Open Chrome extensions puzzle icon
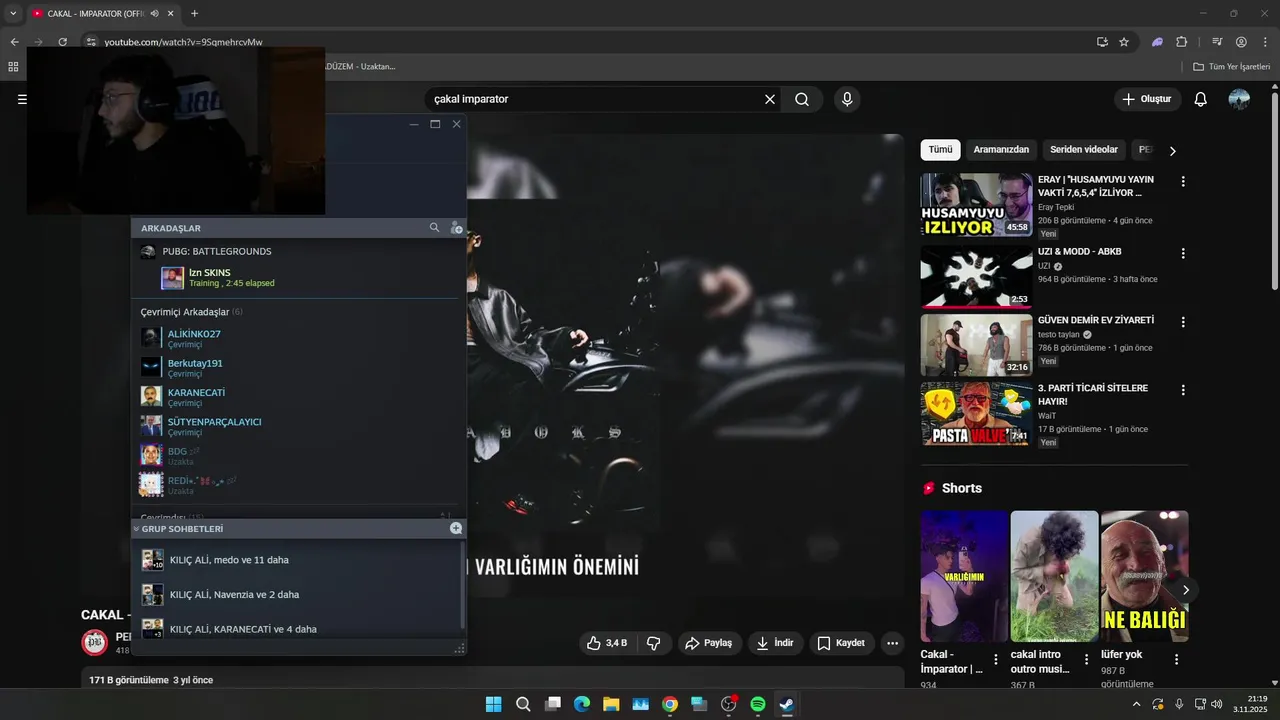The height and width of the screenshot is (720, 1280). click(1182, 42)
